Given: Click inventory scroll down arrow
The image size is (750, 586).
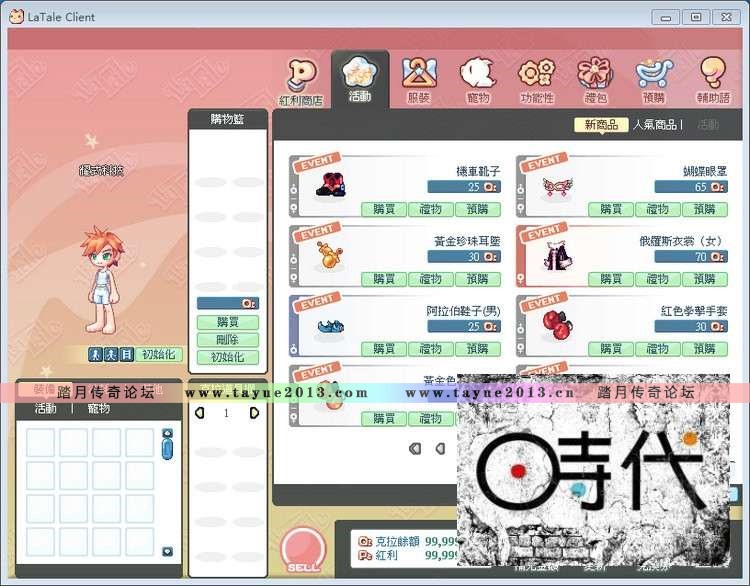Looking at the screenshot, I should click(x=167, y=552).
